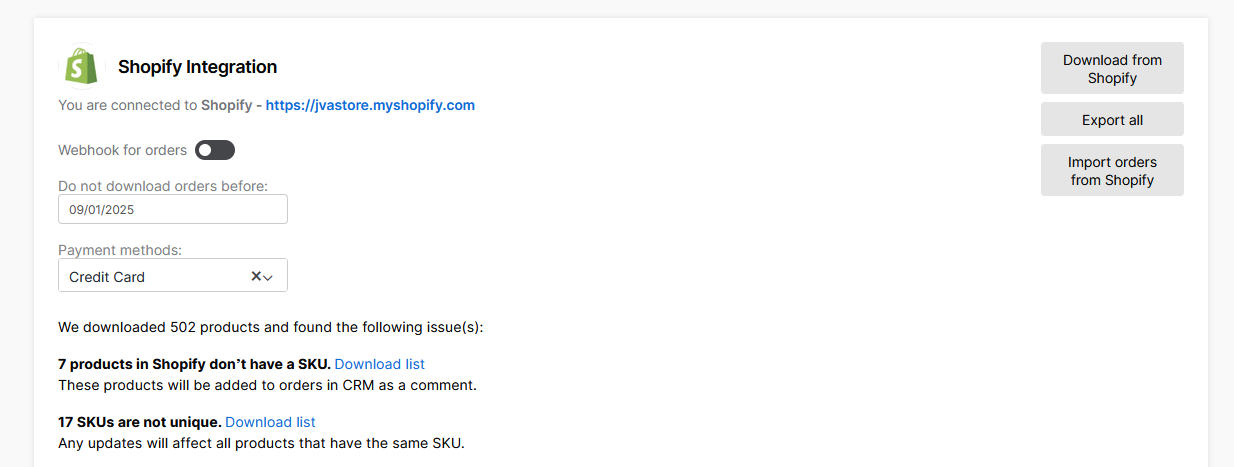The width and height of the screenshot is (1234, 467).
Task: Click the Payment methods label text
Action: [120, 250]
